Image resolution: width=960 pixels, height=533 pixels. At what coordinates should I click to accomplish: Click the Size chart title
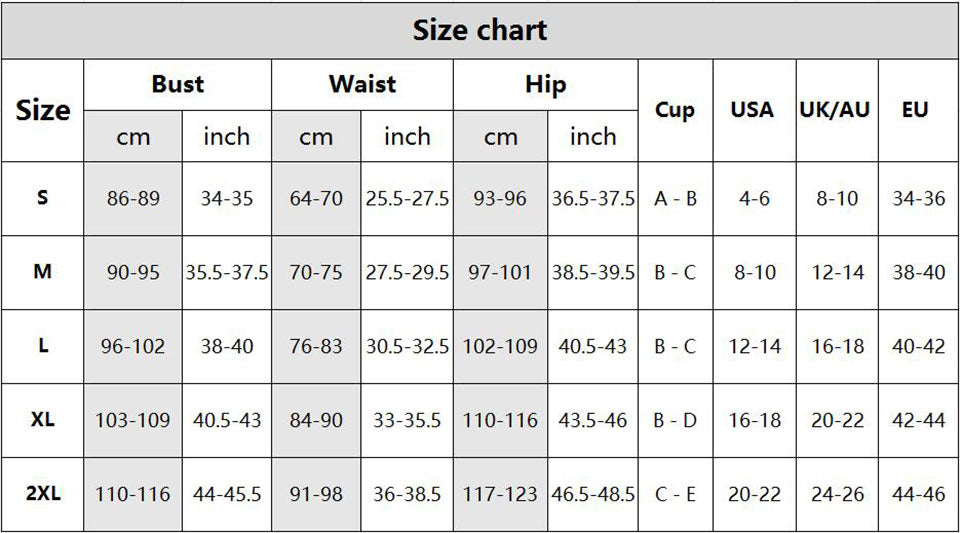[x=480, y=30]
